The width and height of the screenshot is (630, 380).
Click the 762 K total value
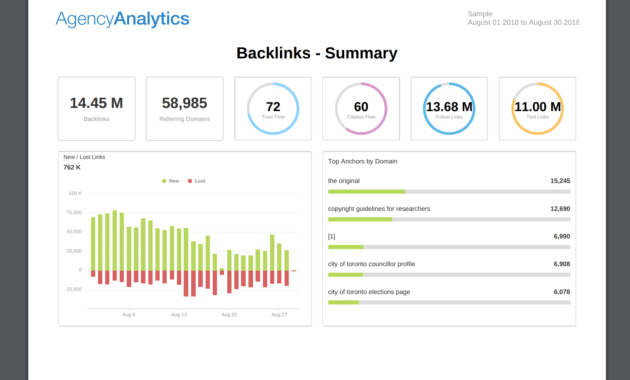(72, 168)
